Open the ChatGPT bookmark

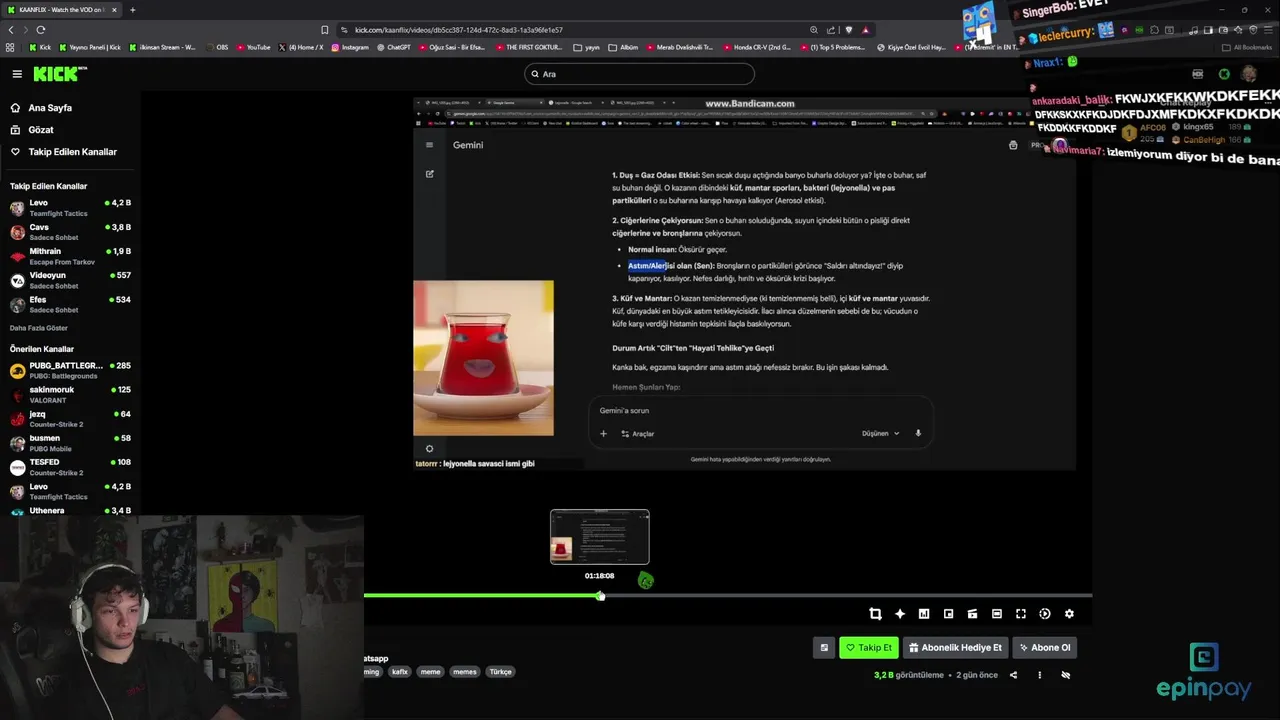(x=393, y=47)
